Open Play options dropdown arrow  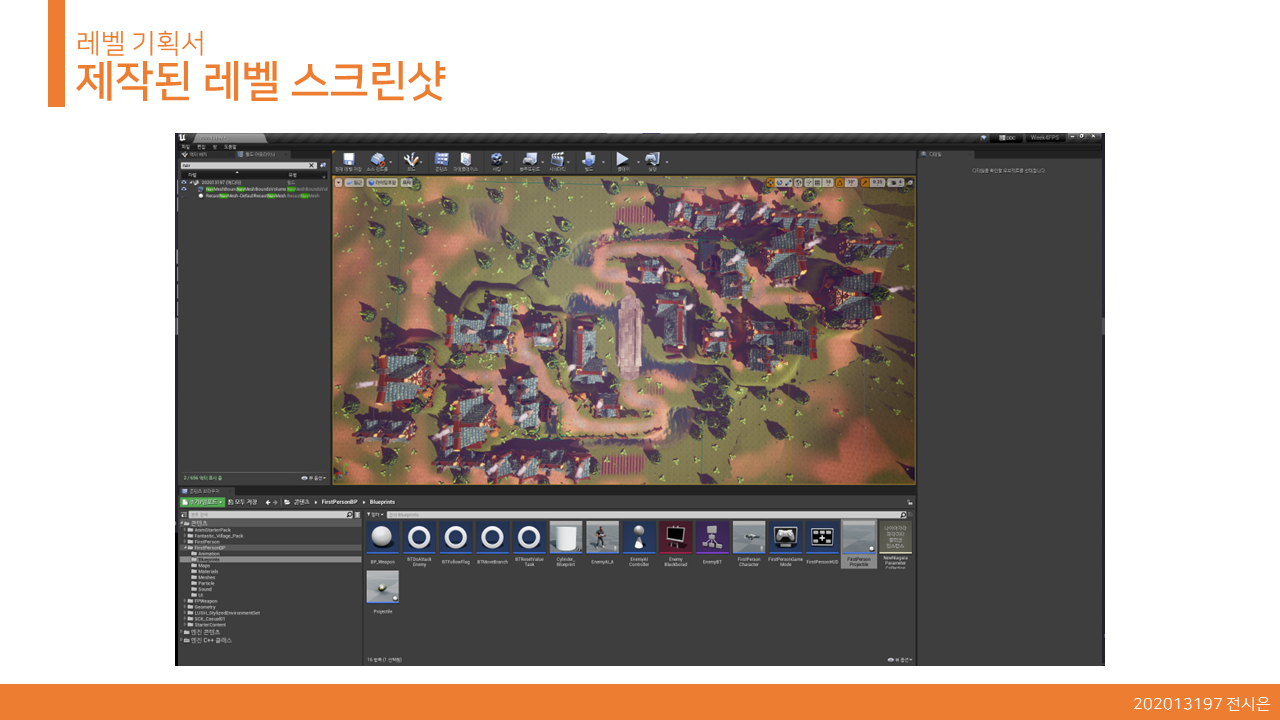638,162
